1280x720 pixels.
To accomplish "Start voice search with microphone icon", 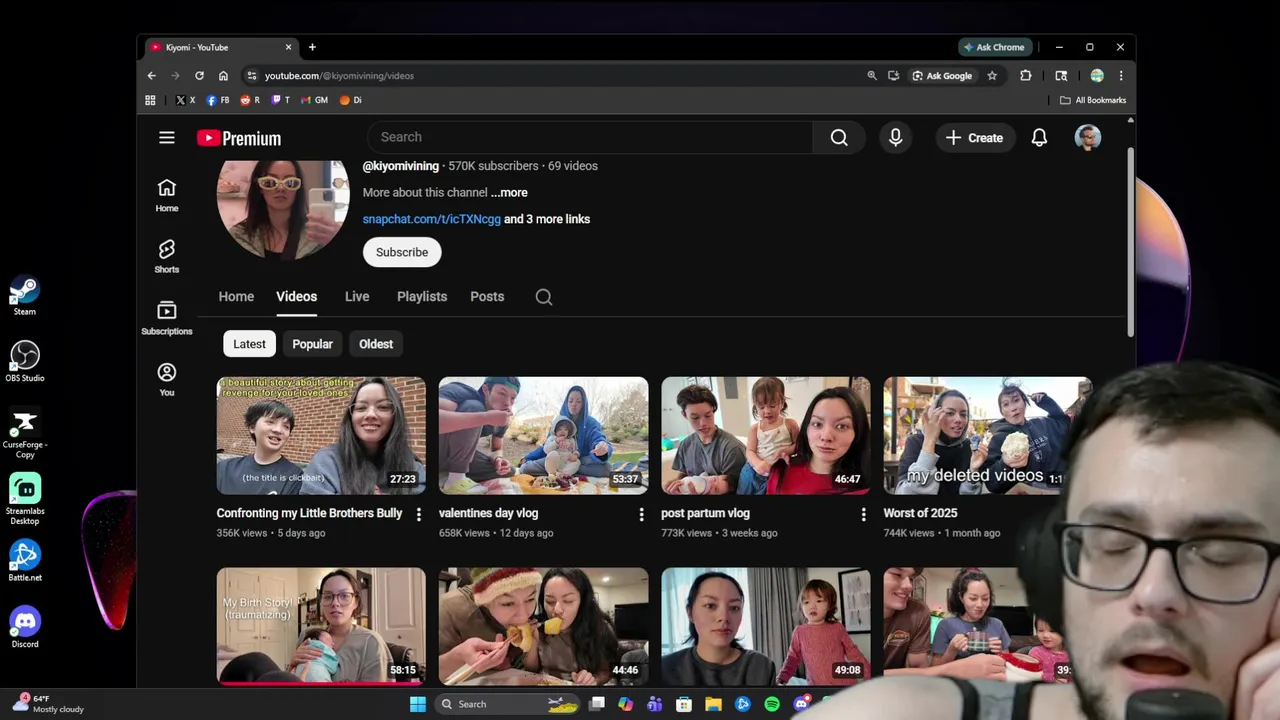I will tap(896, 138).
